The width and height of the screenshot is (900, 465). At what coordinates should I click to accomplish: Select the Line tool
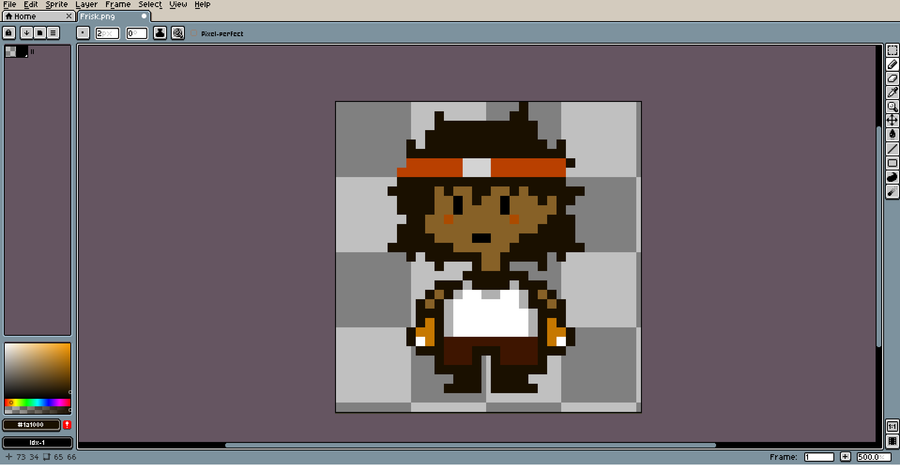tap(892, 149)
